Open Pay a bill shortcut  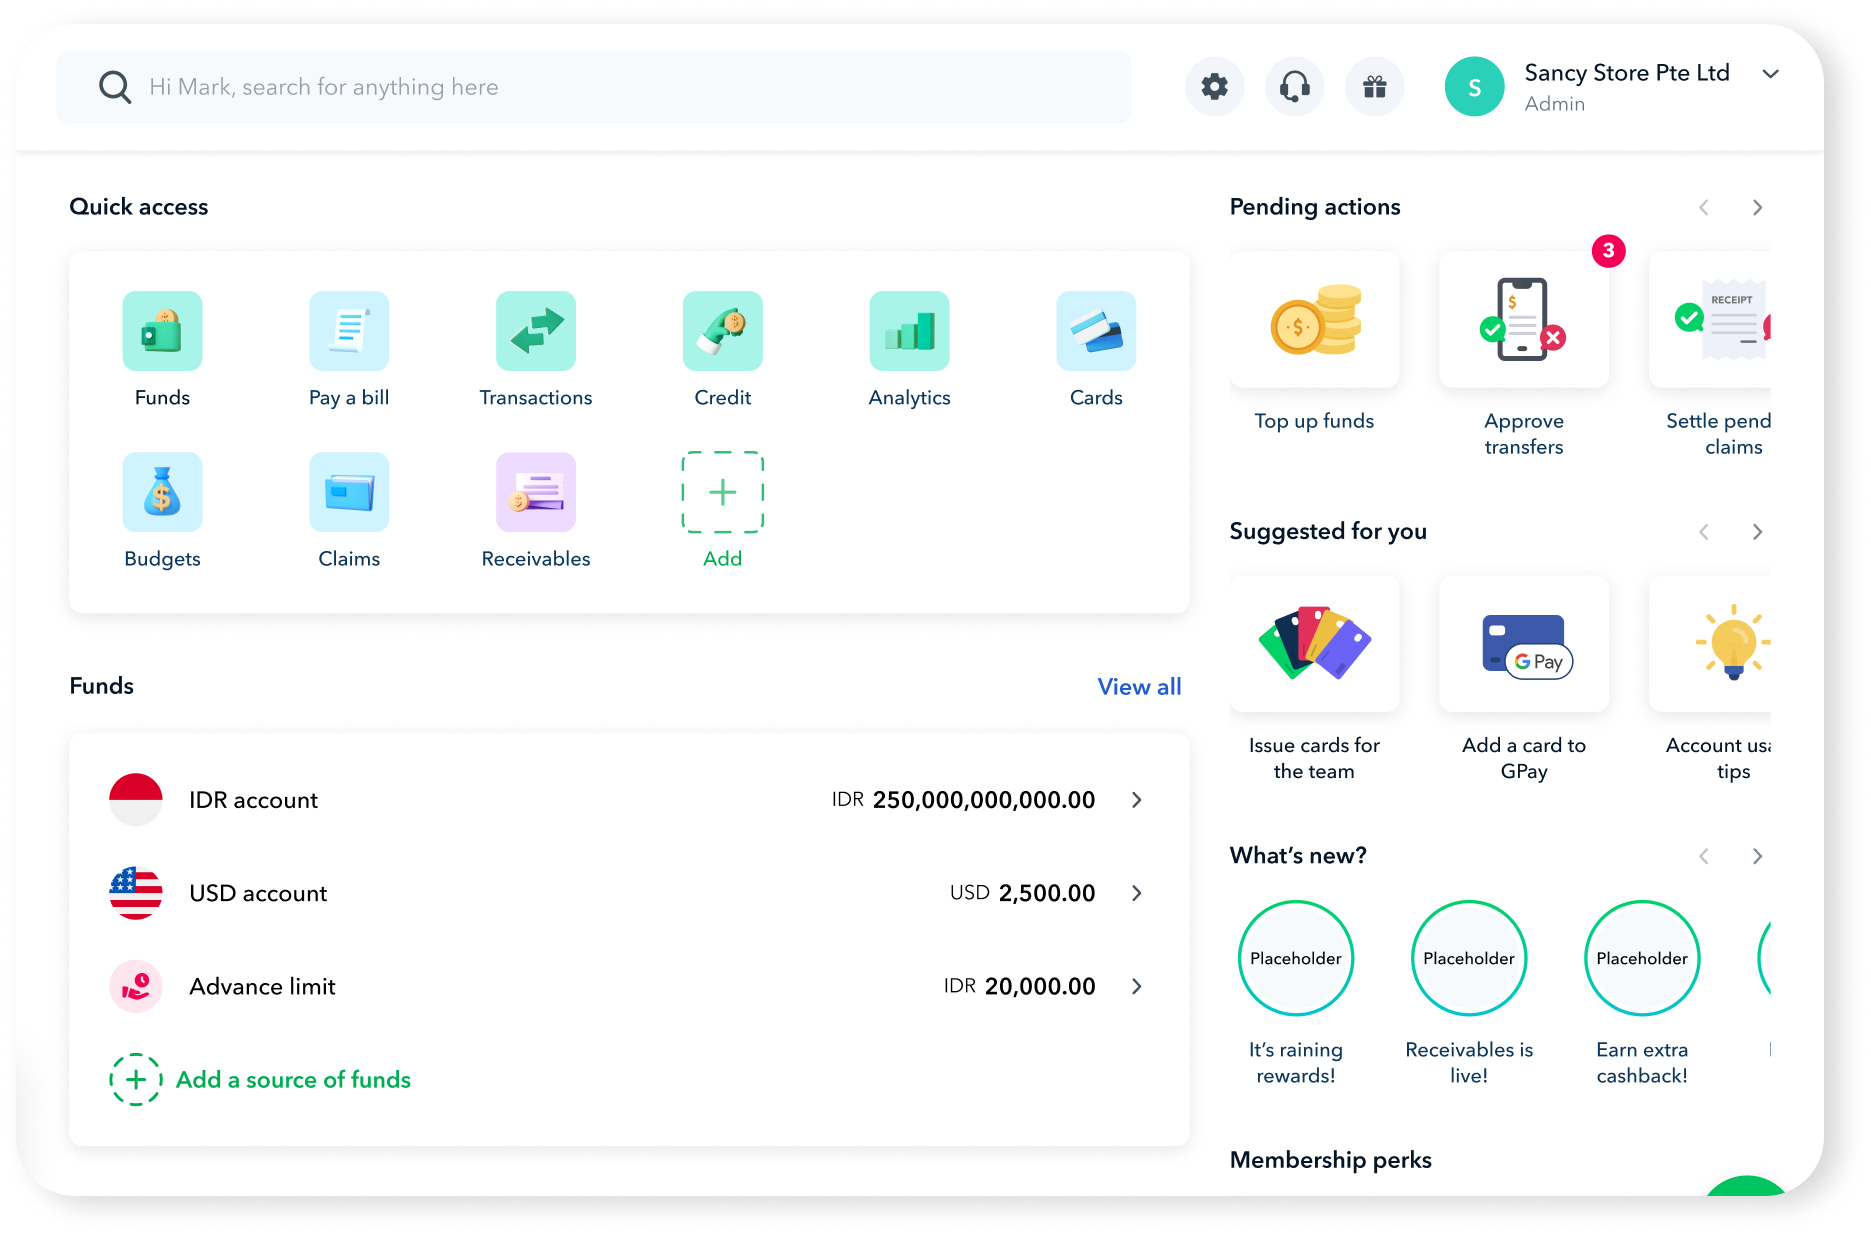coord(349,331)
